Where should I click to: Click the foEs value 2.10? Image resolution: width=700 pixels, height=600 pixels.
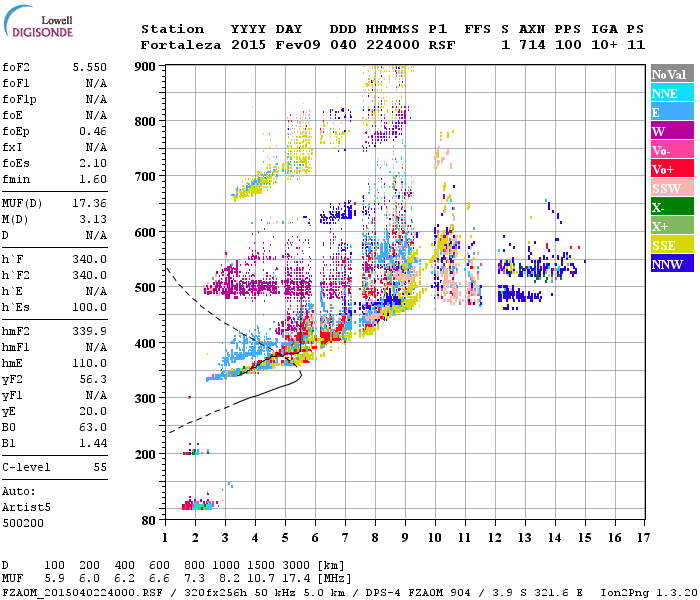coord(93,163)
